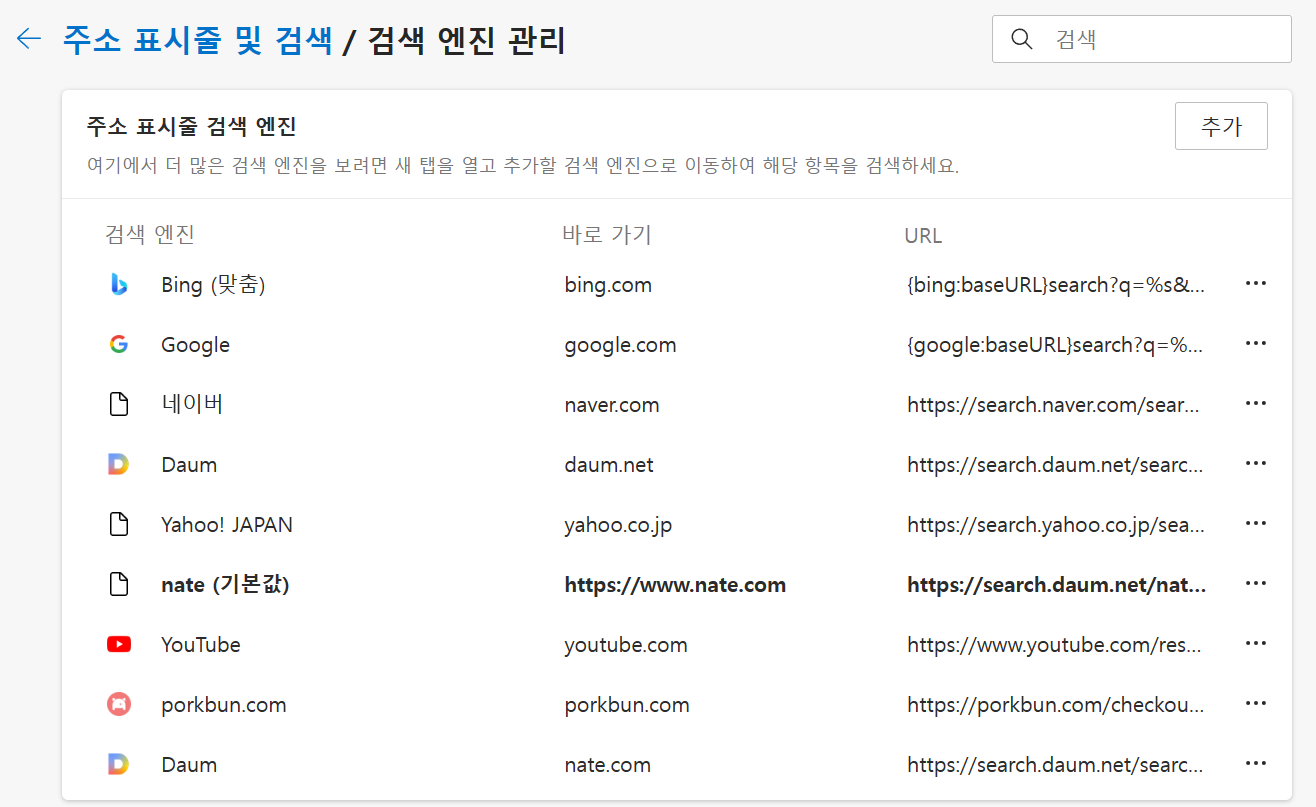Click the porkbun.com shortcut text
The width and height of the screenshot is (1316, 807).
click(627, 705)
